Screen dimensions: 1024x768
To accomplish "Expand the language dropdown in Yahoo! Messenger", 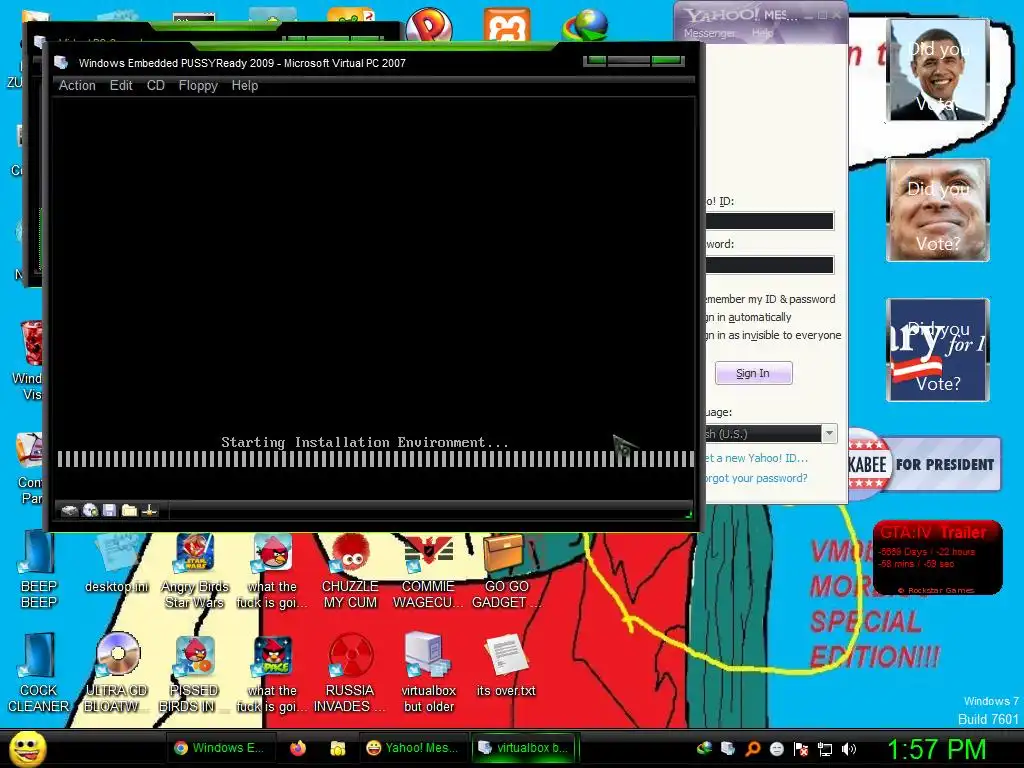I will click(829, 434).
